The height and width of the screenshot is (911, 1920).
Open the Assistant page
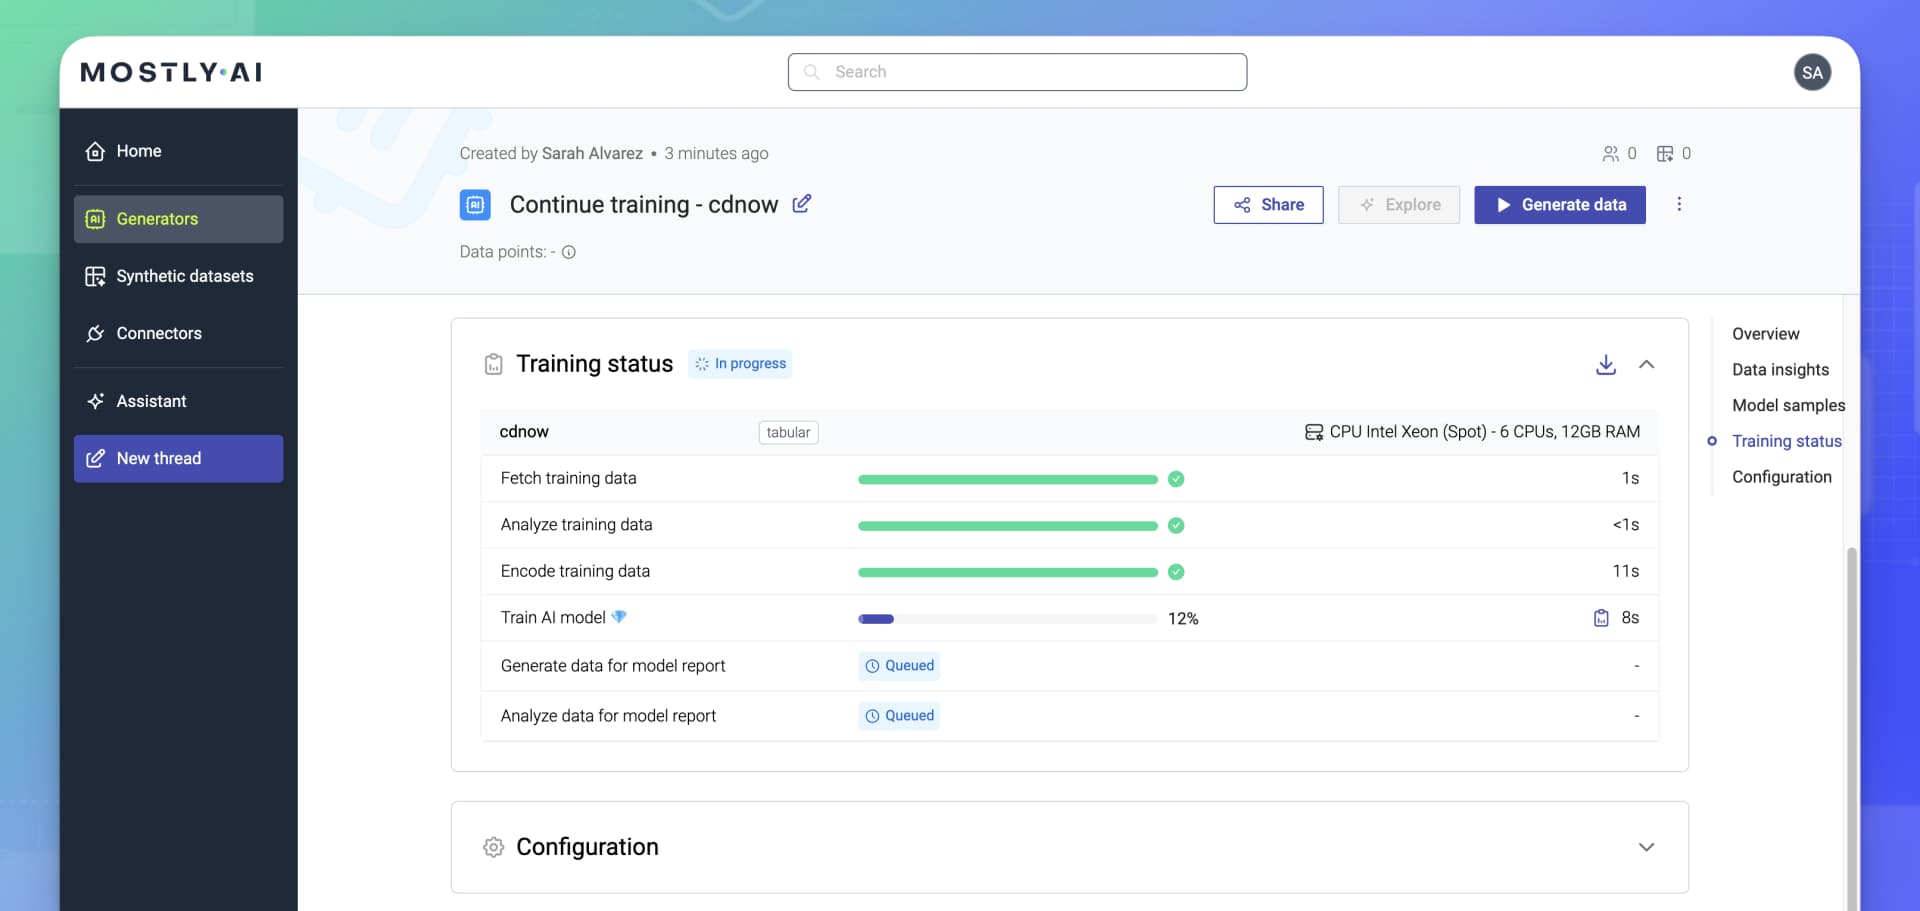[x=178, y=401]
